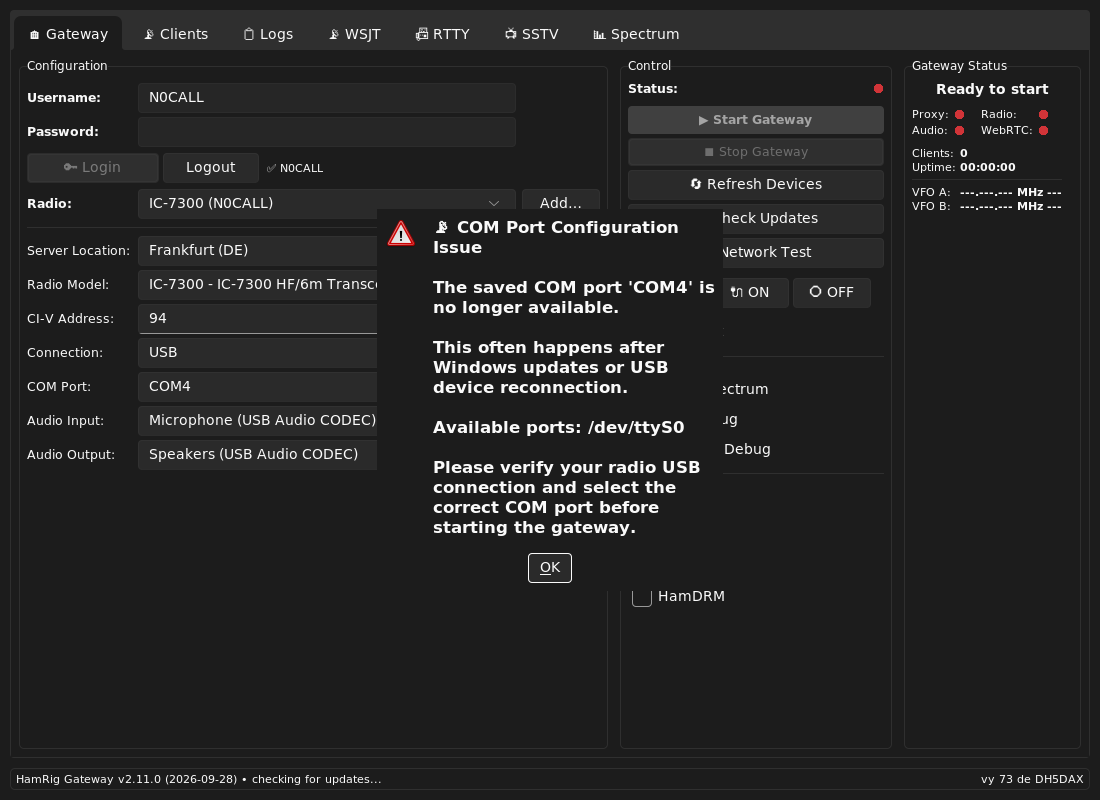Click the RTTY tab printer icon

tap(422, 34)
